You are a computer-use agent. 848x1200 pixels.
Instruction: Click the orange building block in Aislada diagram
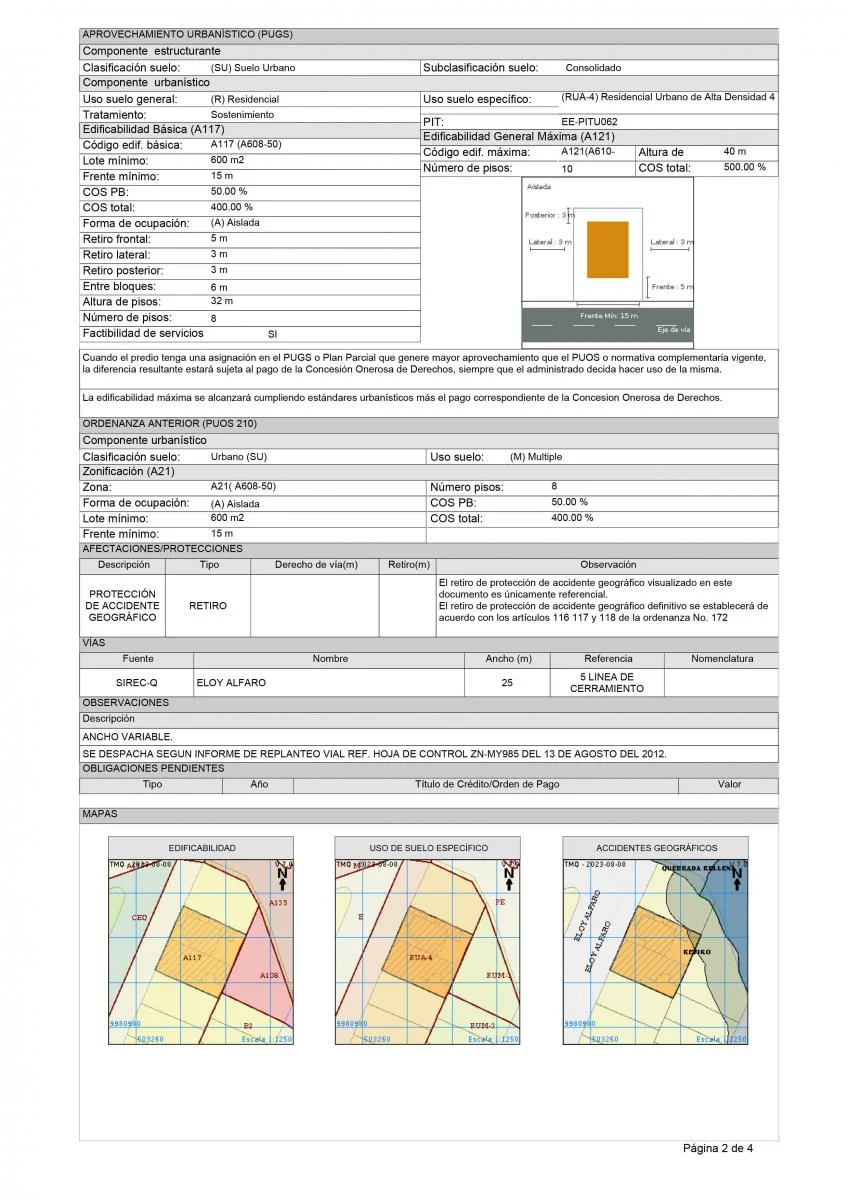(x=607, y=249)
